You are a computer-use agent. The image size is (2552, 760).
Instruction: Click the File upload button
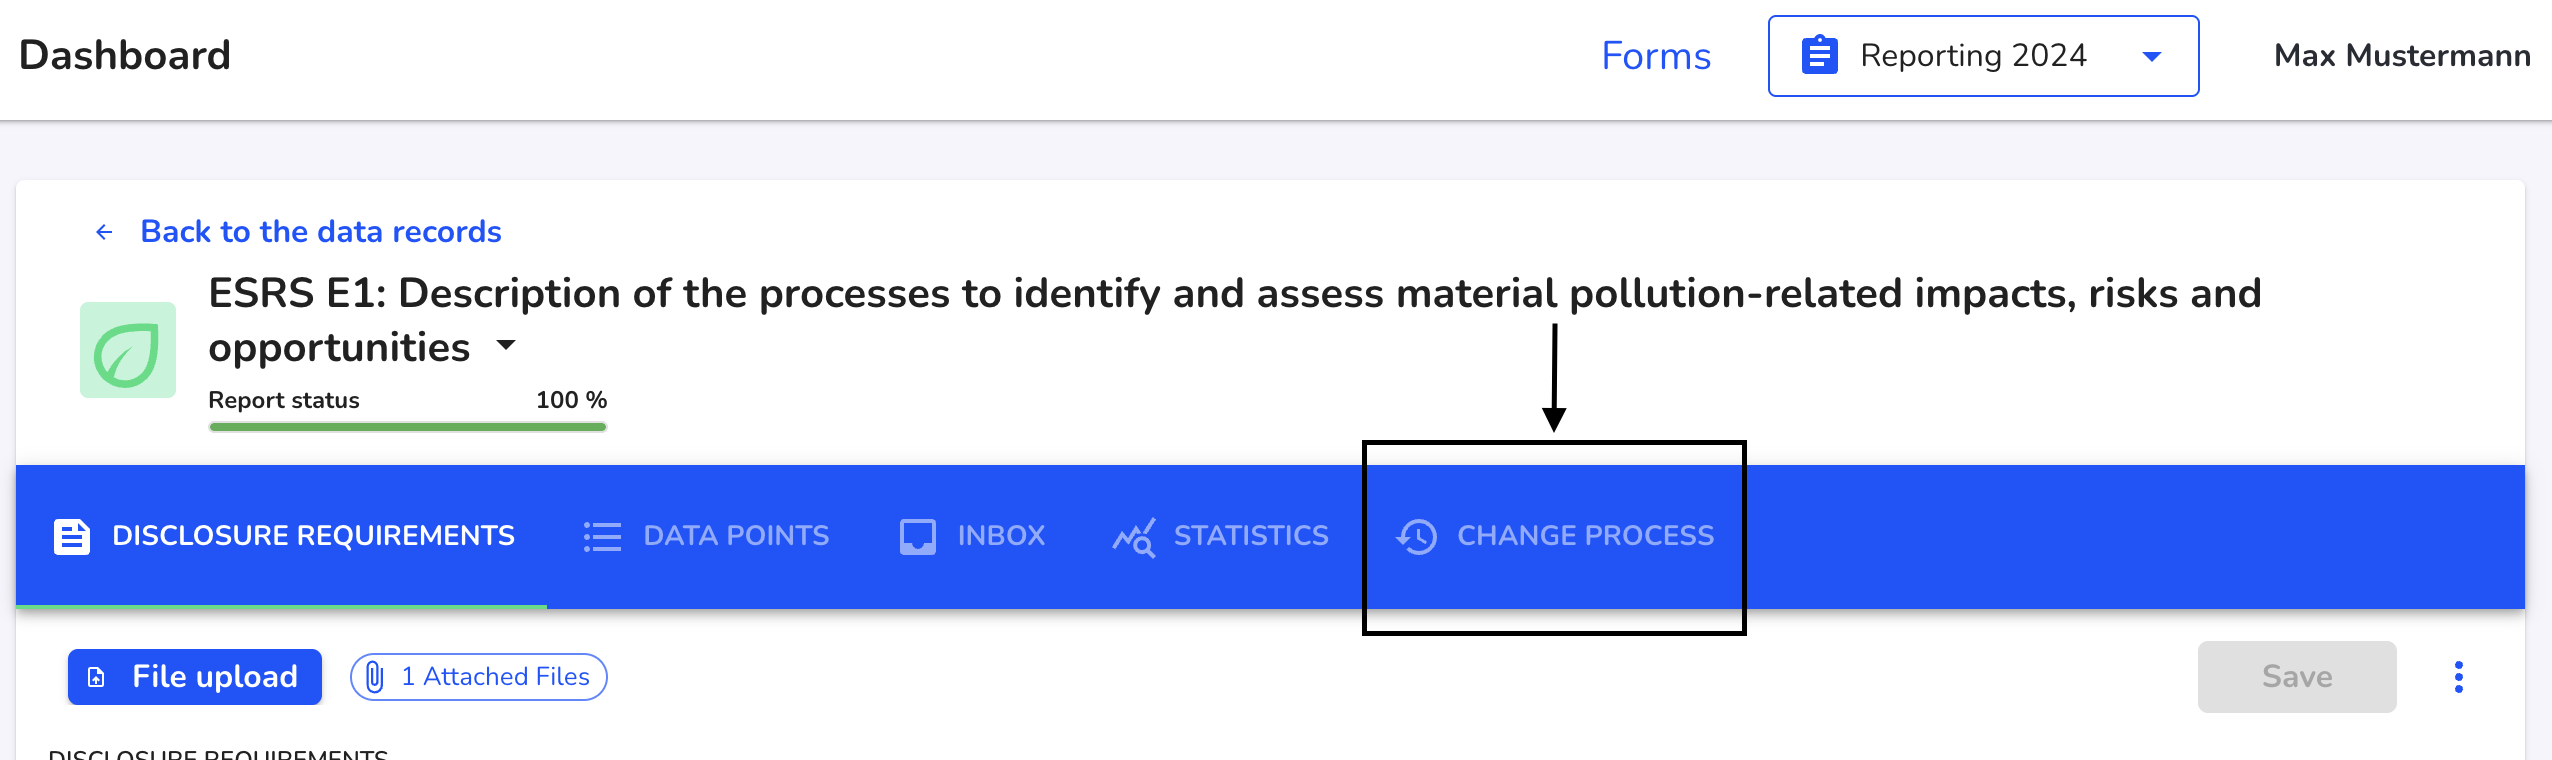coord(195,677)
